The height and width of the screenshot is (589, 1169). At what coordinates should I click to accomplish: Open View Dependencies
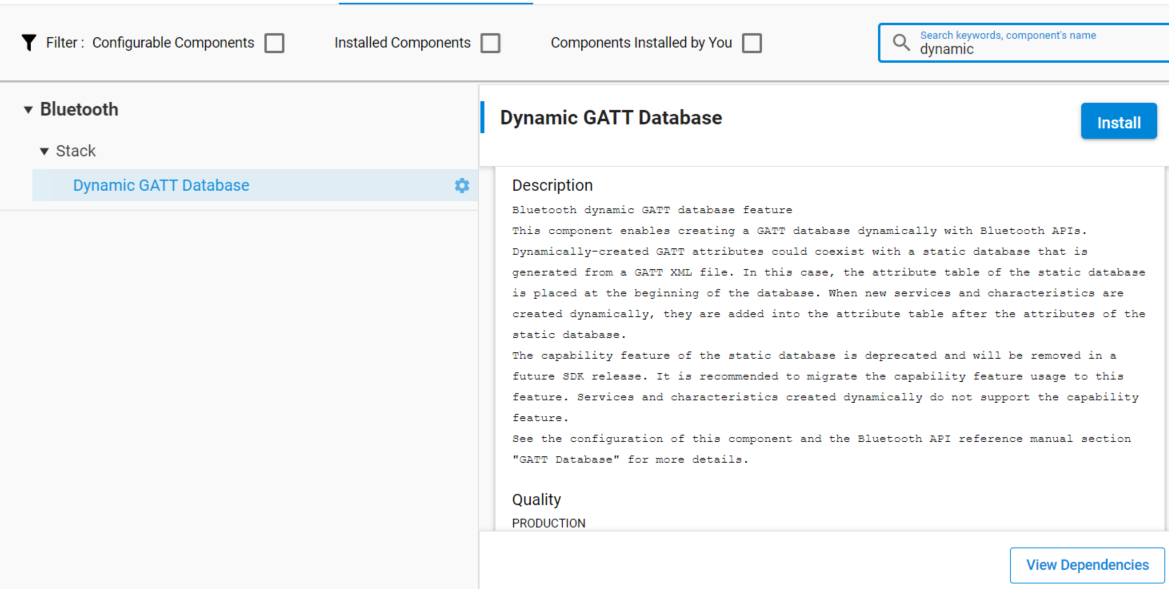(1086, 565)
